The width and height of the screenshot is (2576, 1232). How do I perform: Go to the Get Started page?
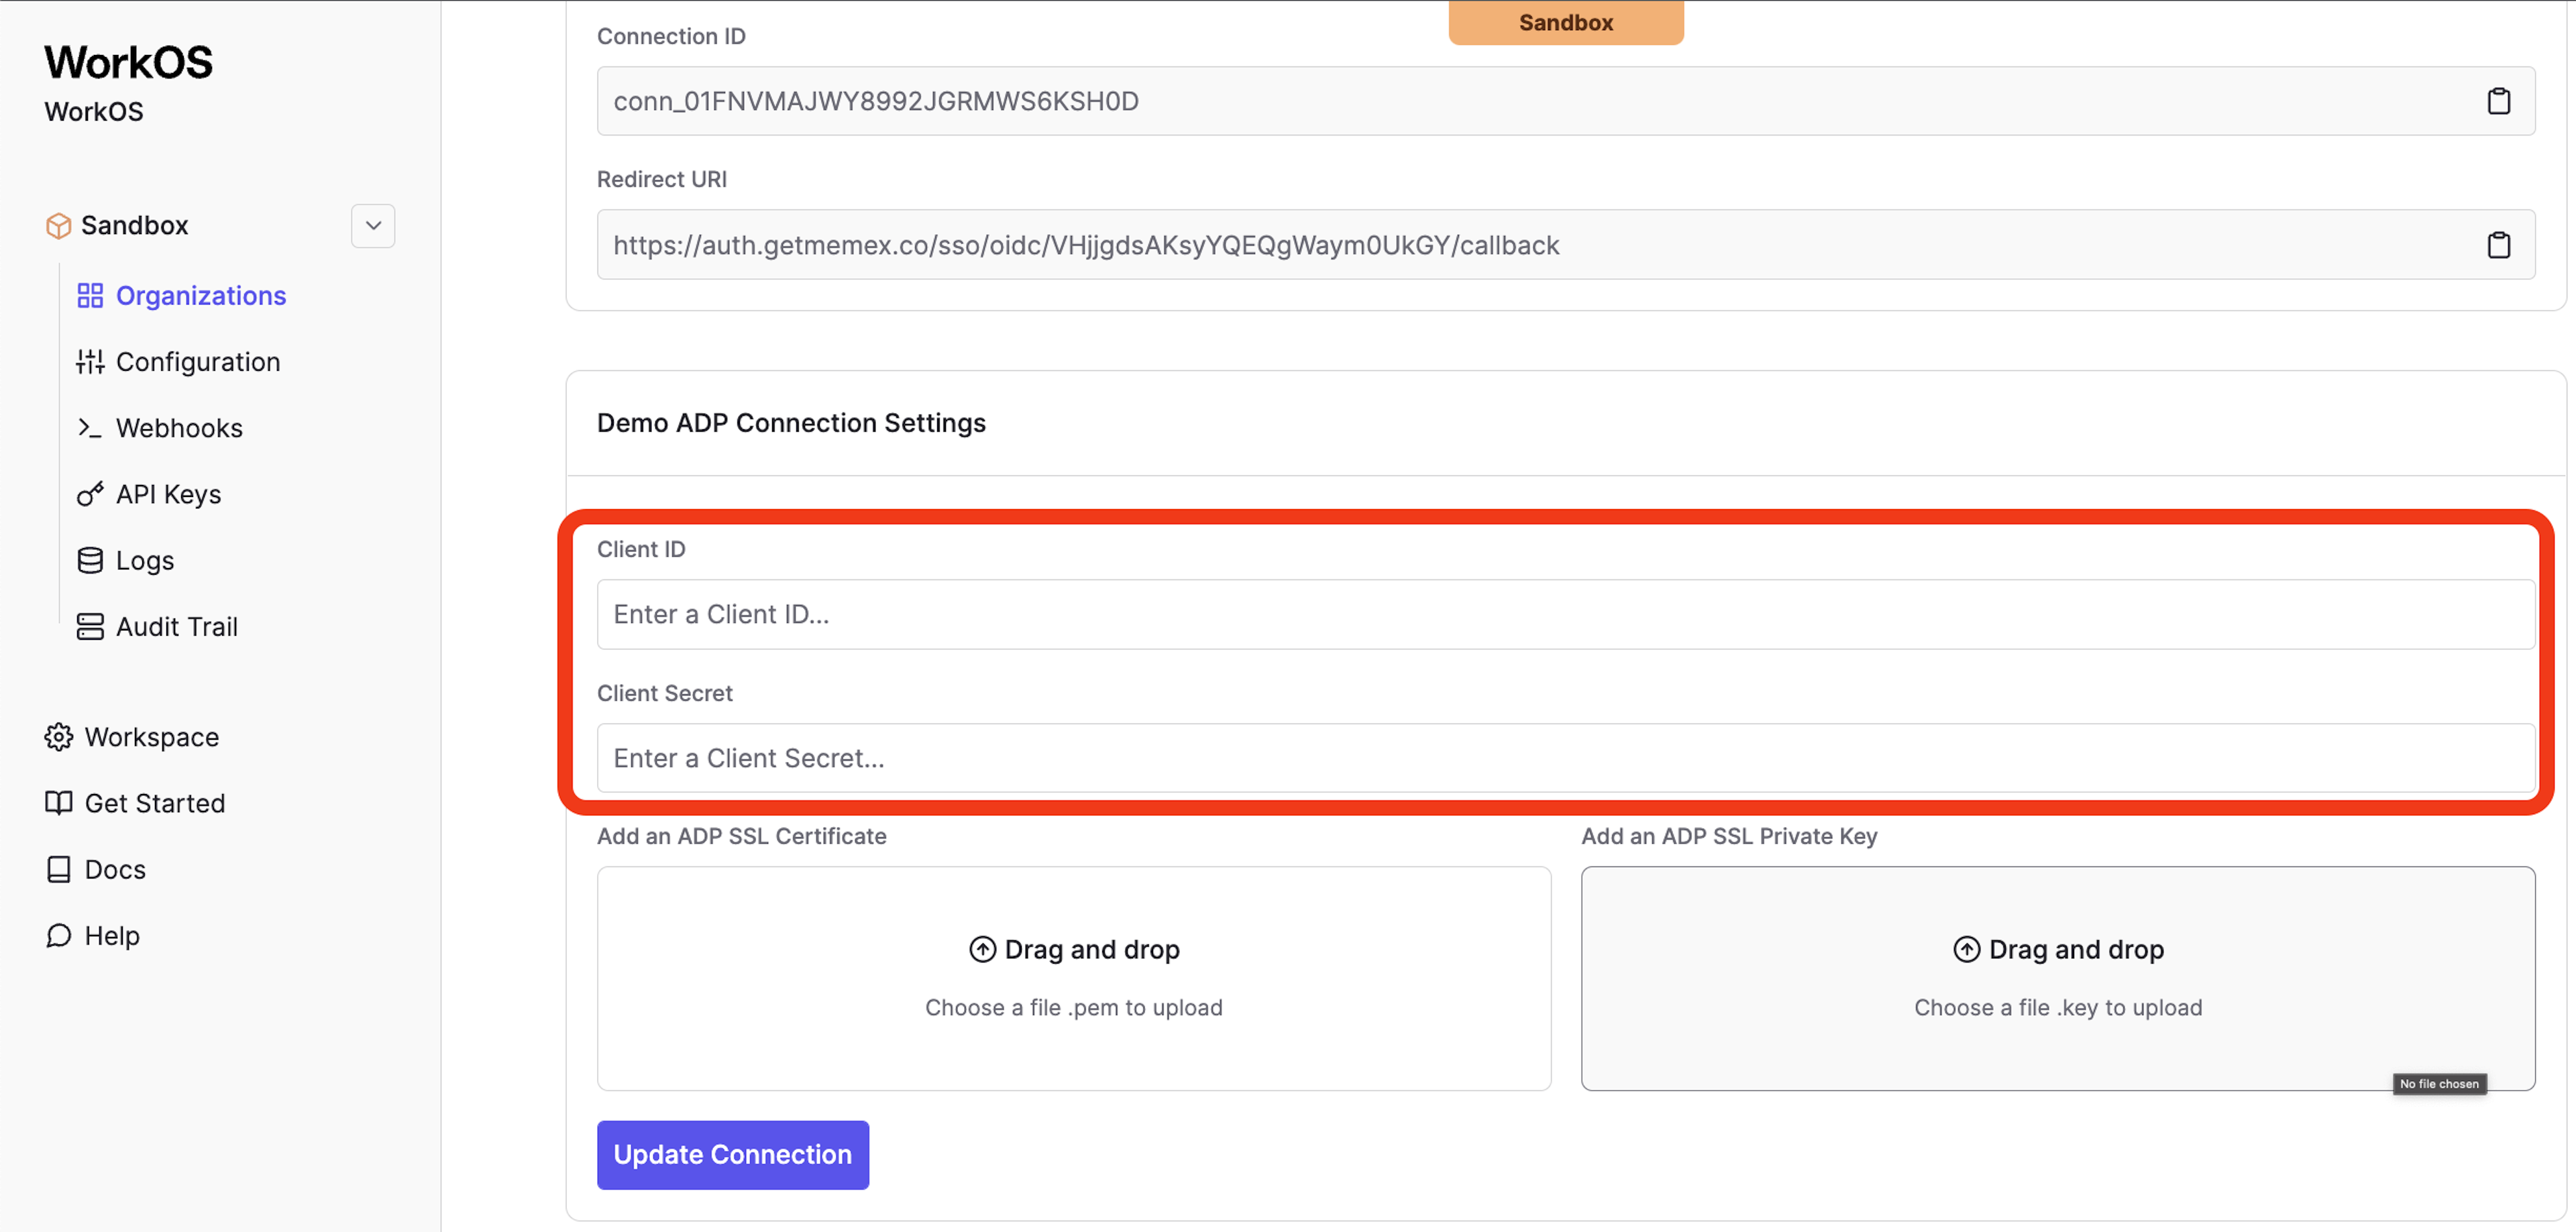154,803
